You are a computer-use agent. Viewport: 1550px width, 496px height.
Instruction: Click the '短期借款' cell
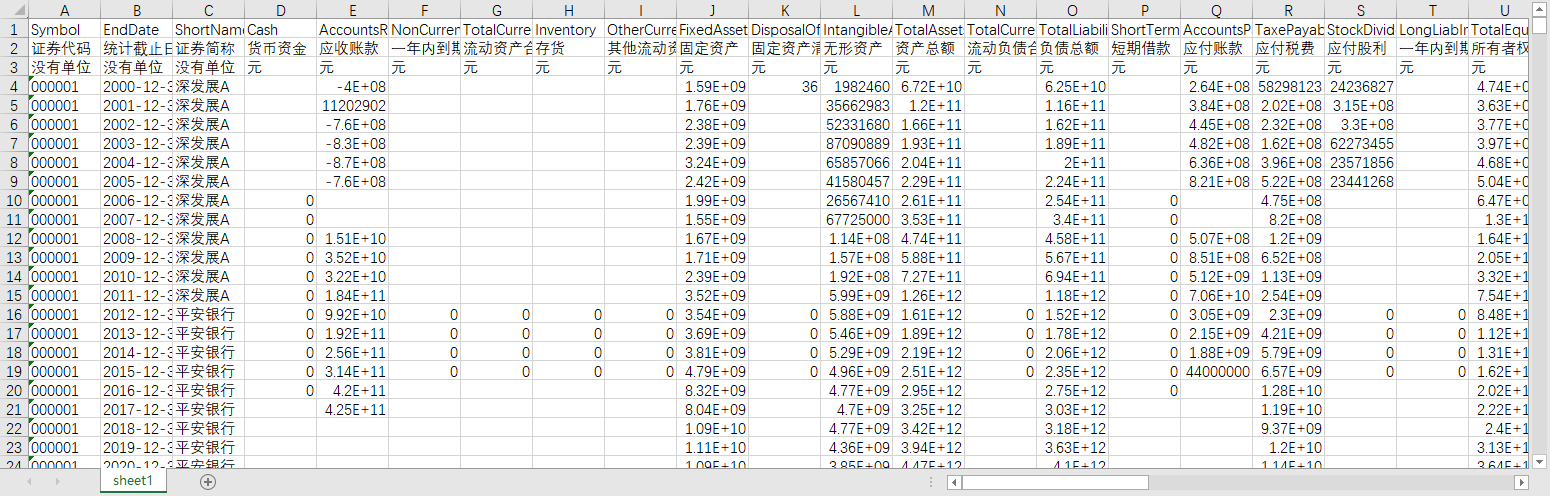pos(1144,49)
